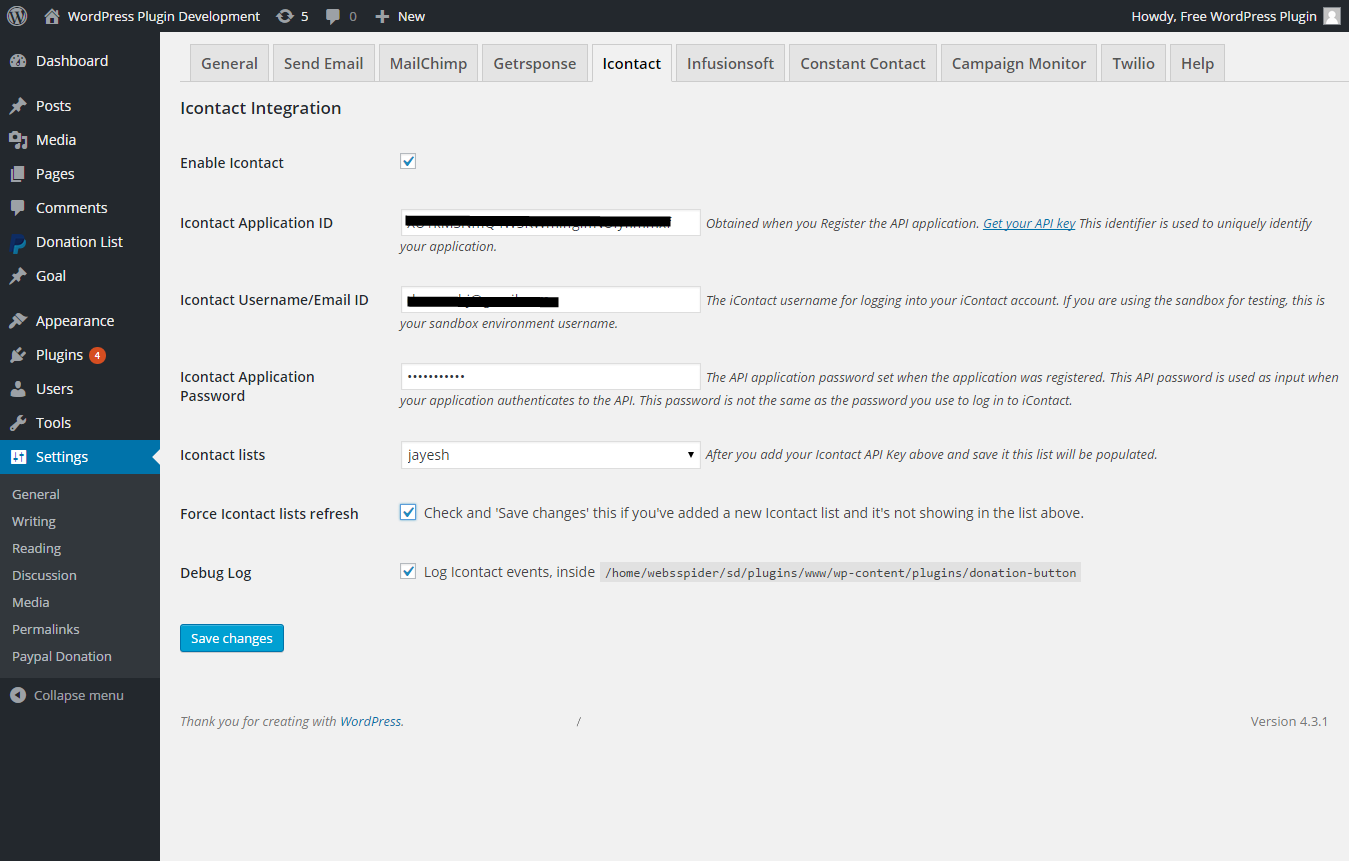Click the PayPal icon beside Donation List
Image resolution: width=1349 pixels, height=861 pixels.
click(x=18, y=242)
